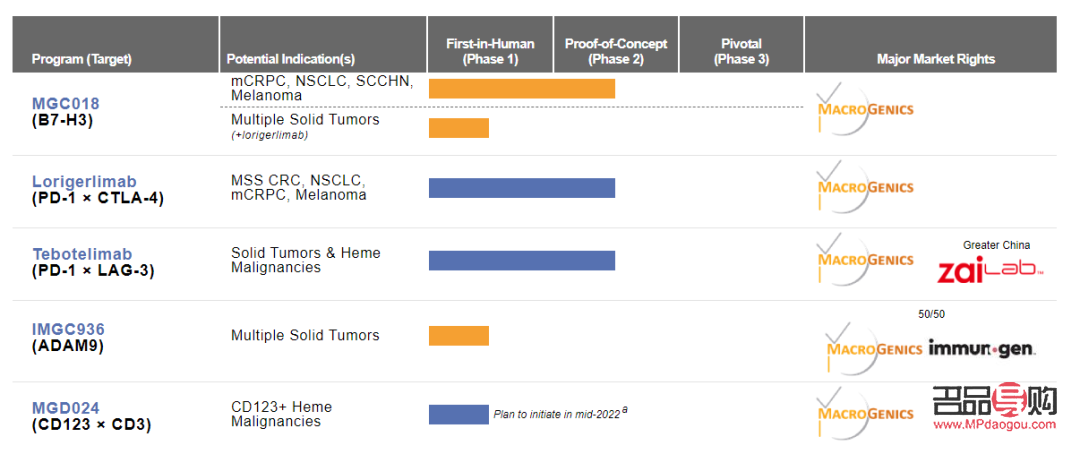Click the MacroGenics logo in IMGC936 row
1080x454 pixels.
pyautogui.click(x=875, y=349)
